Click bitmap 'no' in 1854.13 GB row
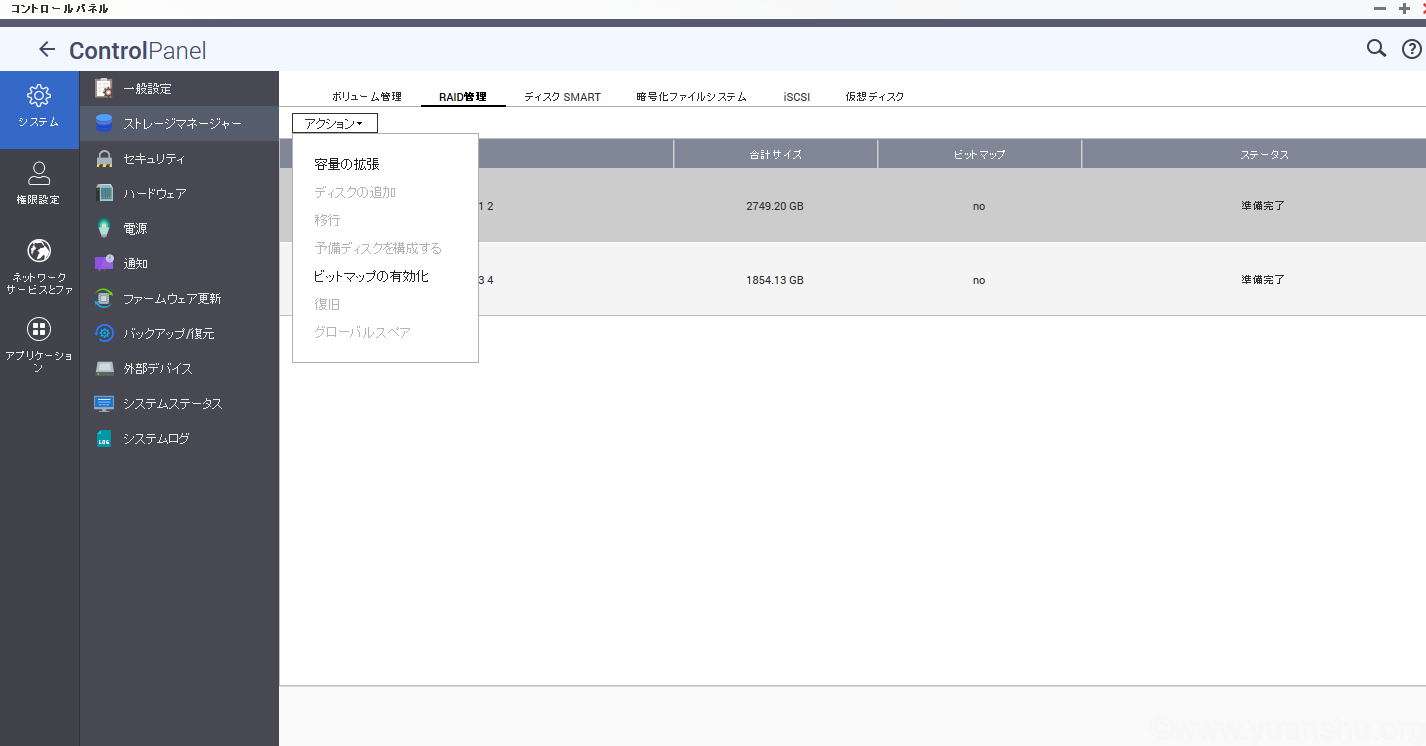 click(979, 280)
